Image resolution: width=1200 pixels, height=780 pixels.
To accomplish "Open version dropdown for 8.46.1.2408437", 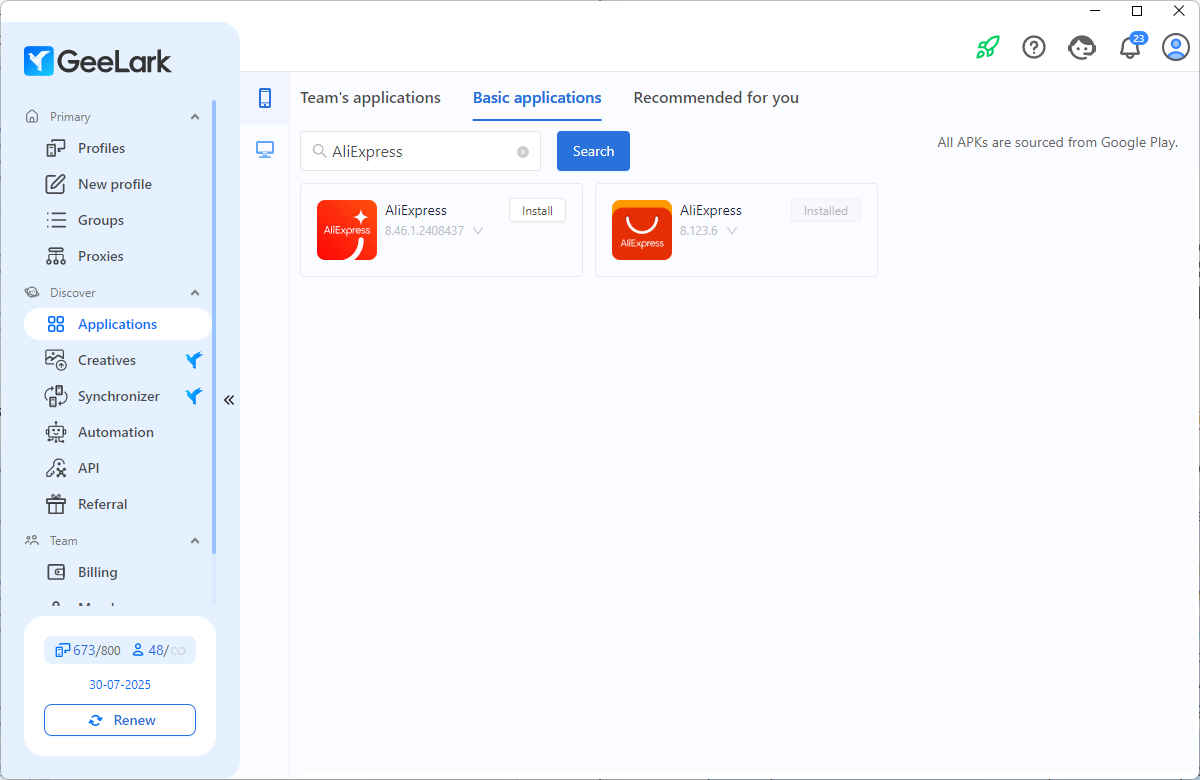I will 478,231.
